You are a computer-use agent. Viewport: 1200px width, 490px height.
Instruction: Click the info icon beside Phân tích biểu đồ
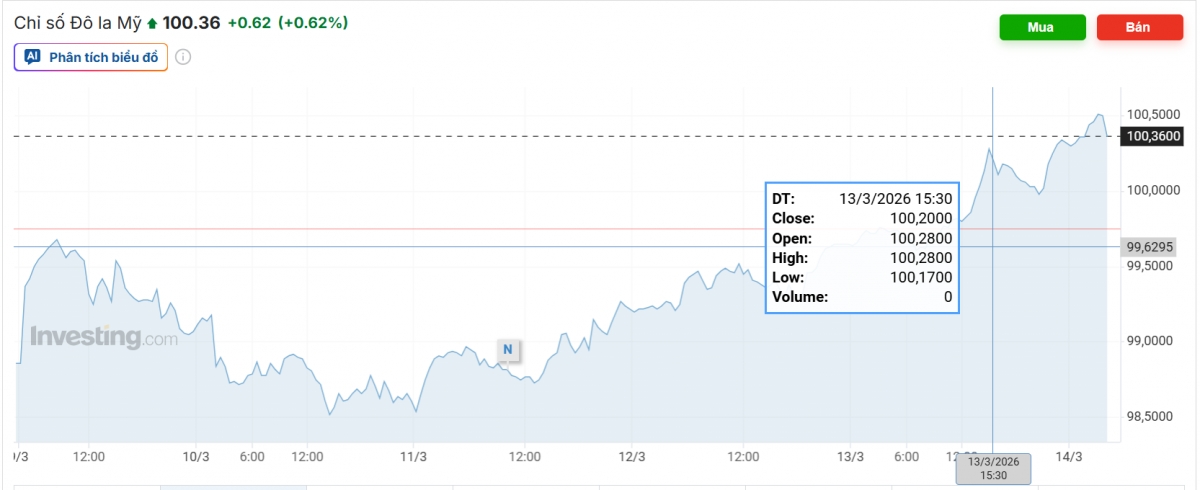[x=183, y=57]
